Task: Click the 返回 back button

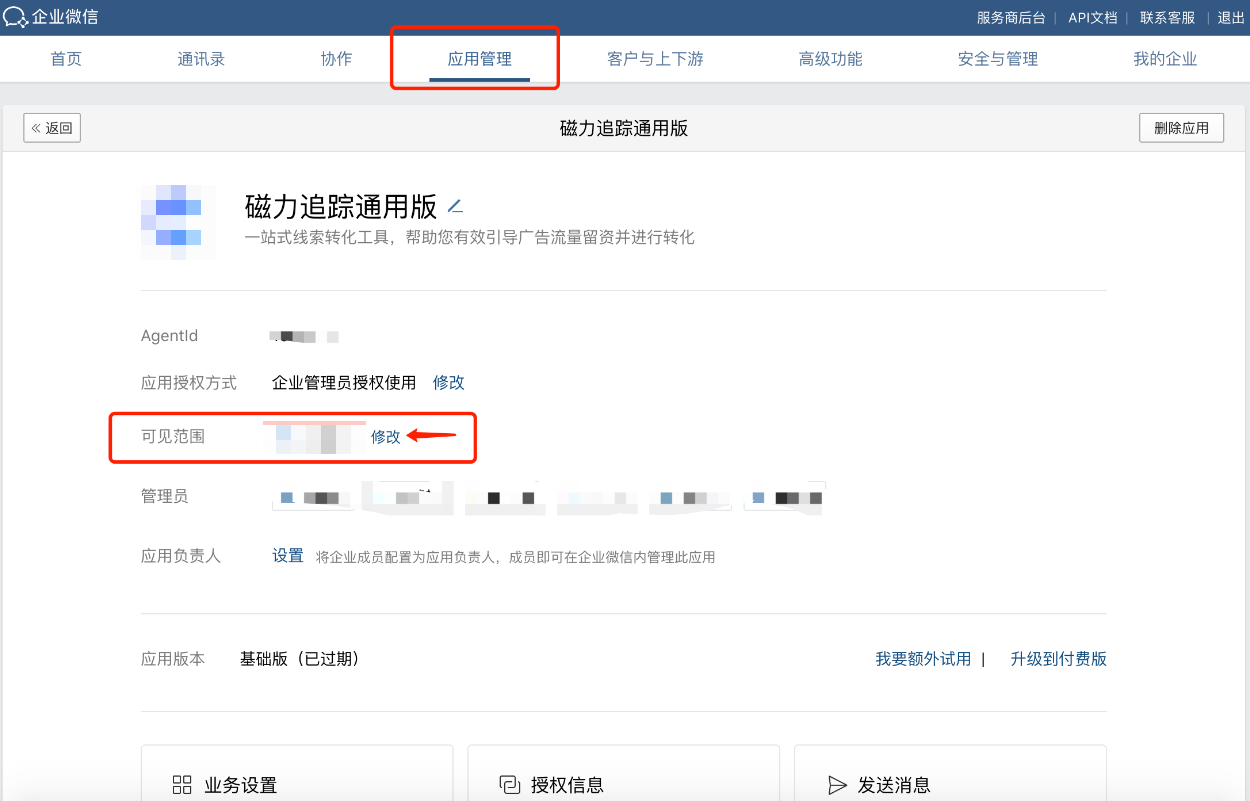Action: pyautogui.click(x=52, y=128)
